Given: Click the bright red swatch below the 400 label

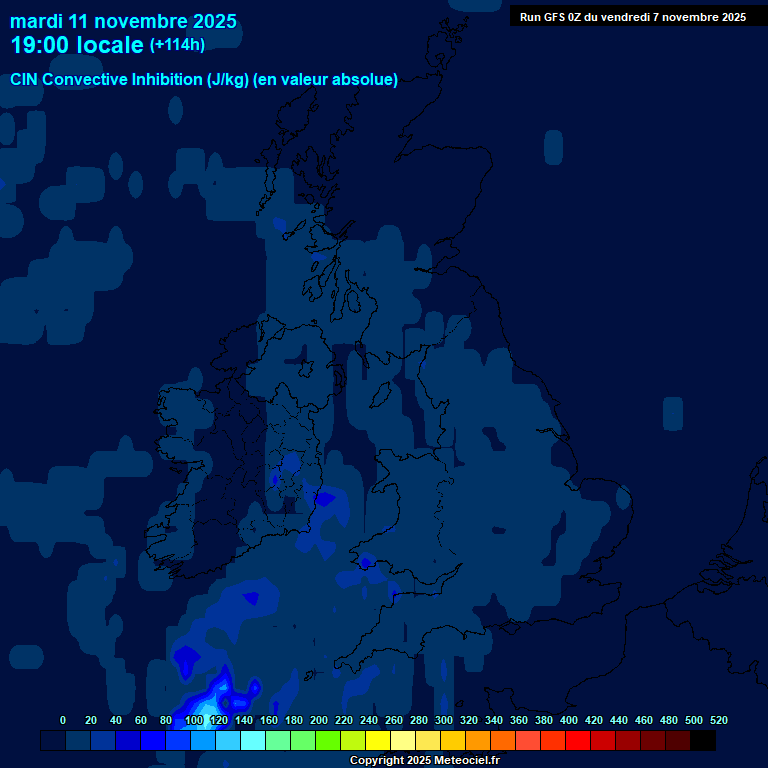Looking at the screenshot, I should tap(578, 741).
